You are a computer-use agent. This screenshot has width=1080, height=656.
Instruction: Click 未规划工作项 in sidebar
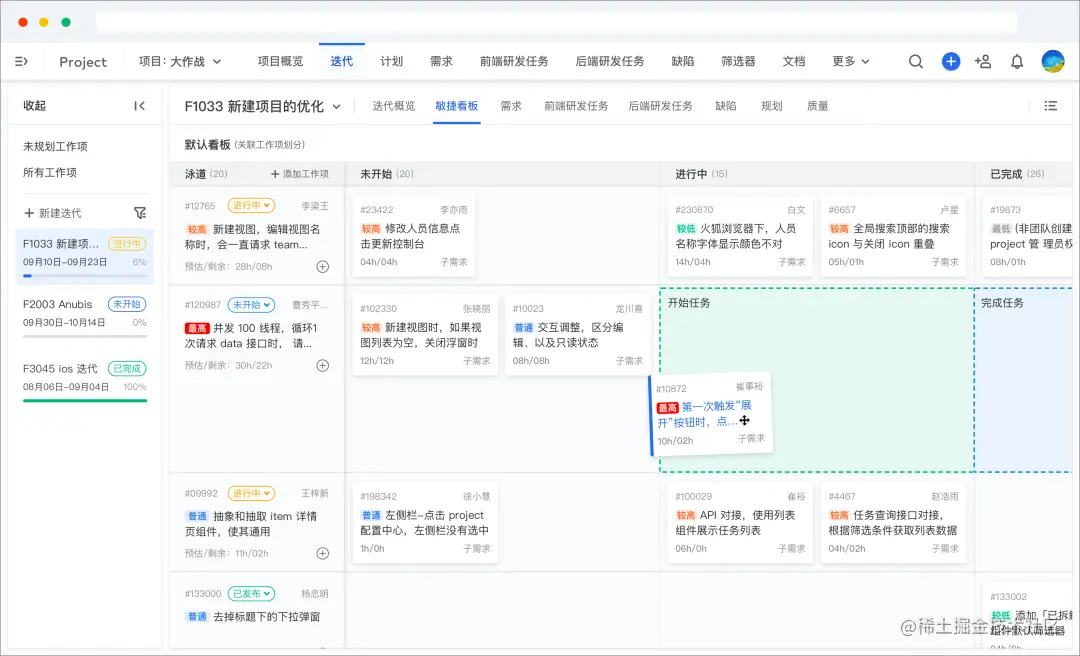tap(55, 146)
